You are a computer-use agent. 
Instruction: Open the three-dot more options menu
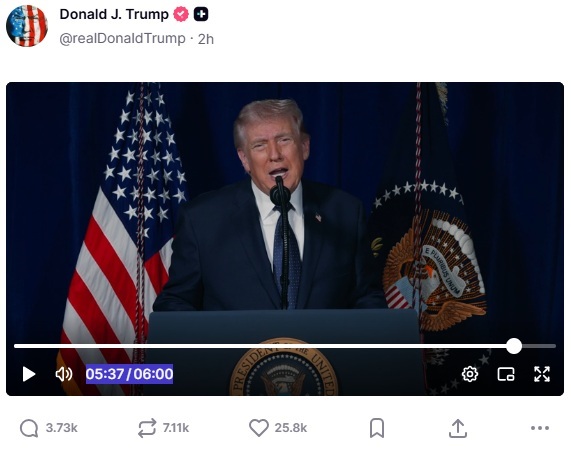[x=540, y=428]
